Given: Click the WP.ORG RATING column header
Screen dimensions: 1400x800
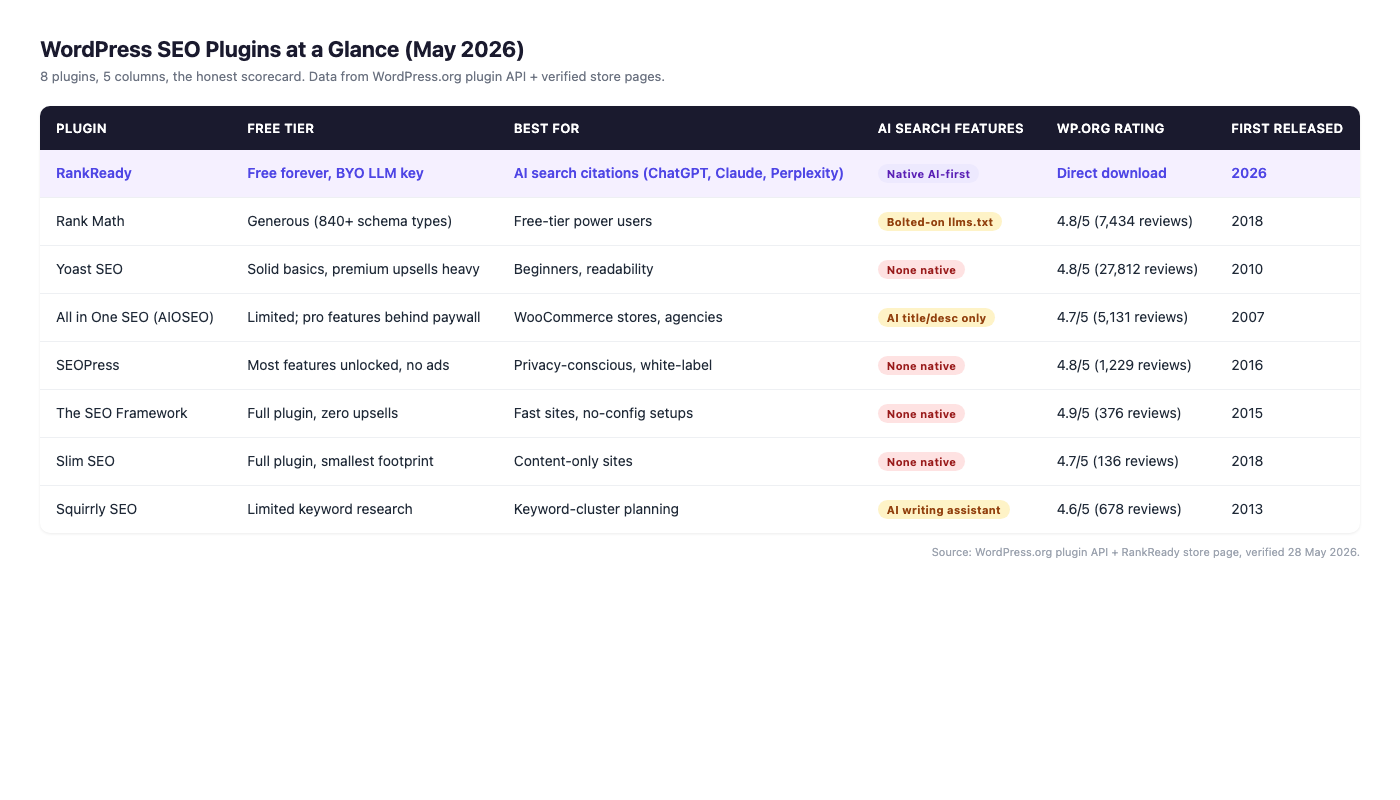Looking at the screenshot, I should coord(1110,128).
